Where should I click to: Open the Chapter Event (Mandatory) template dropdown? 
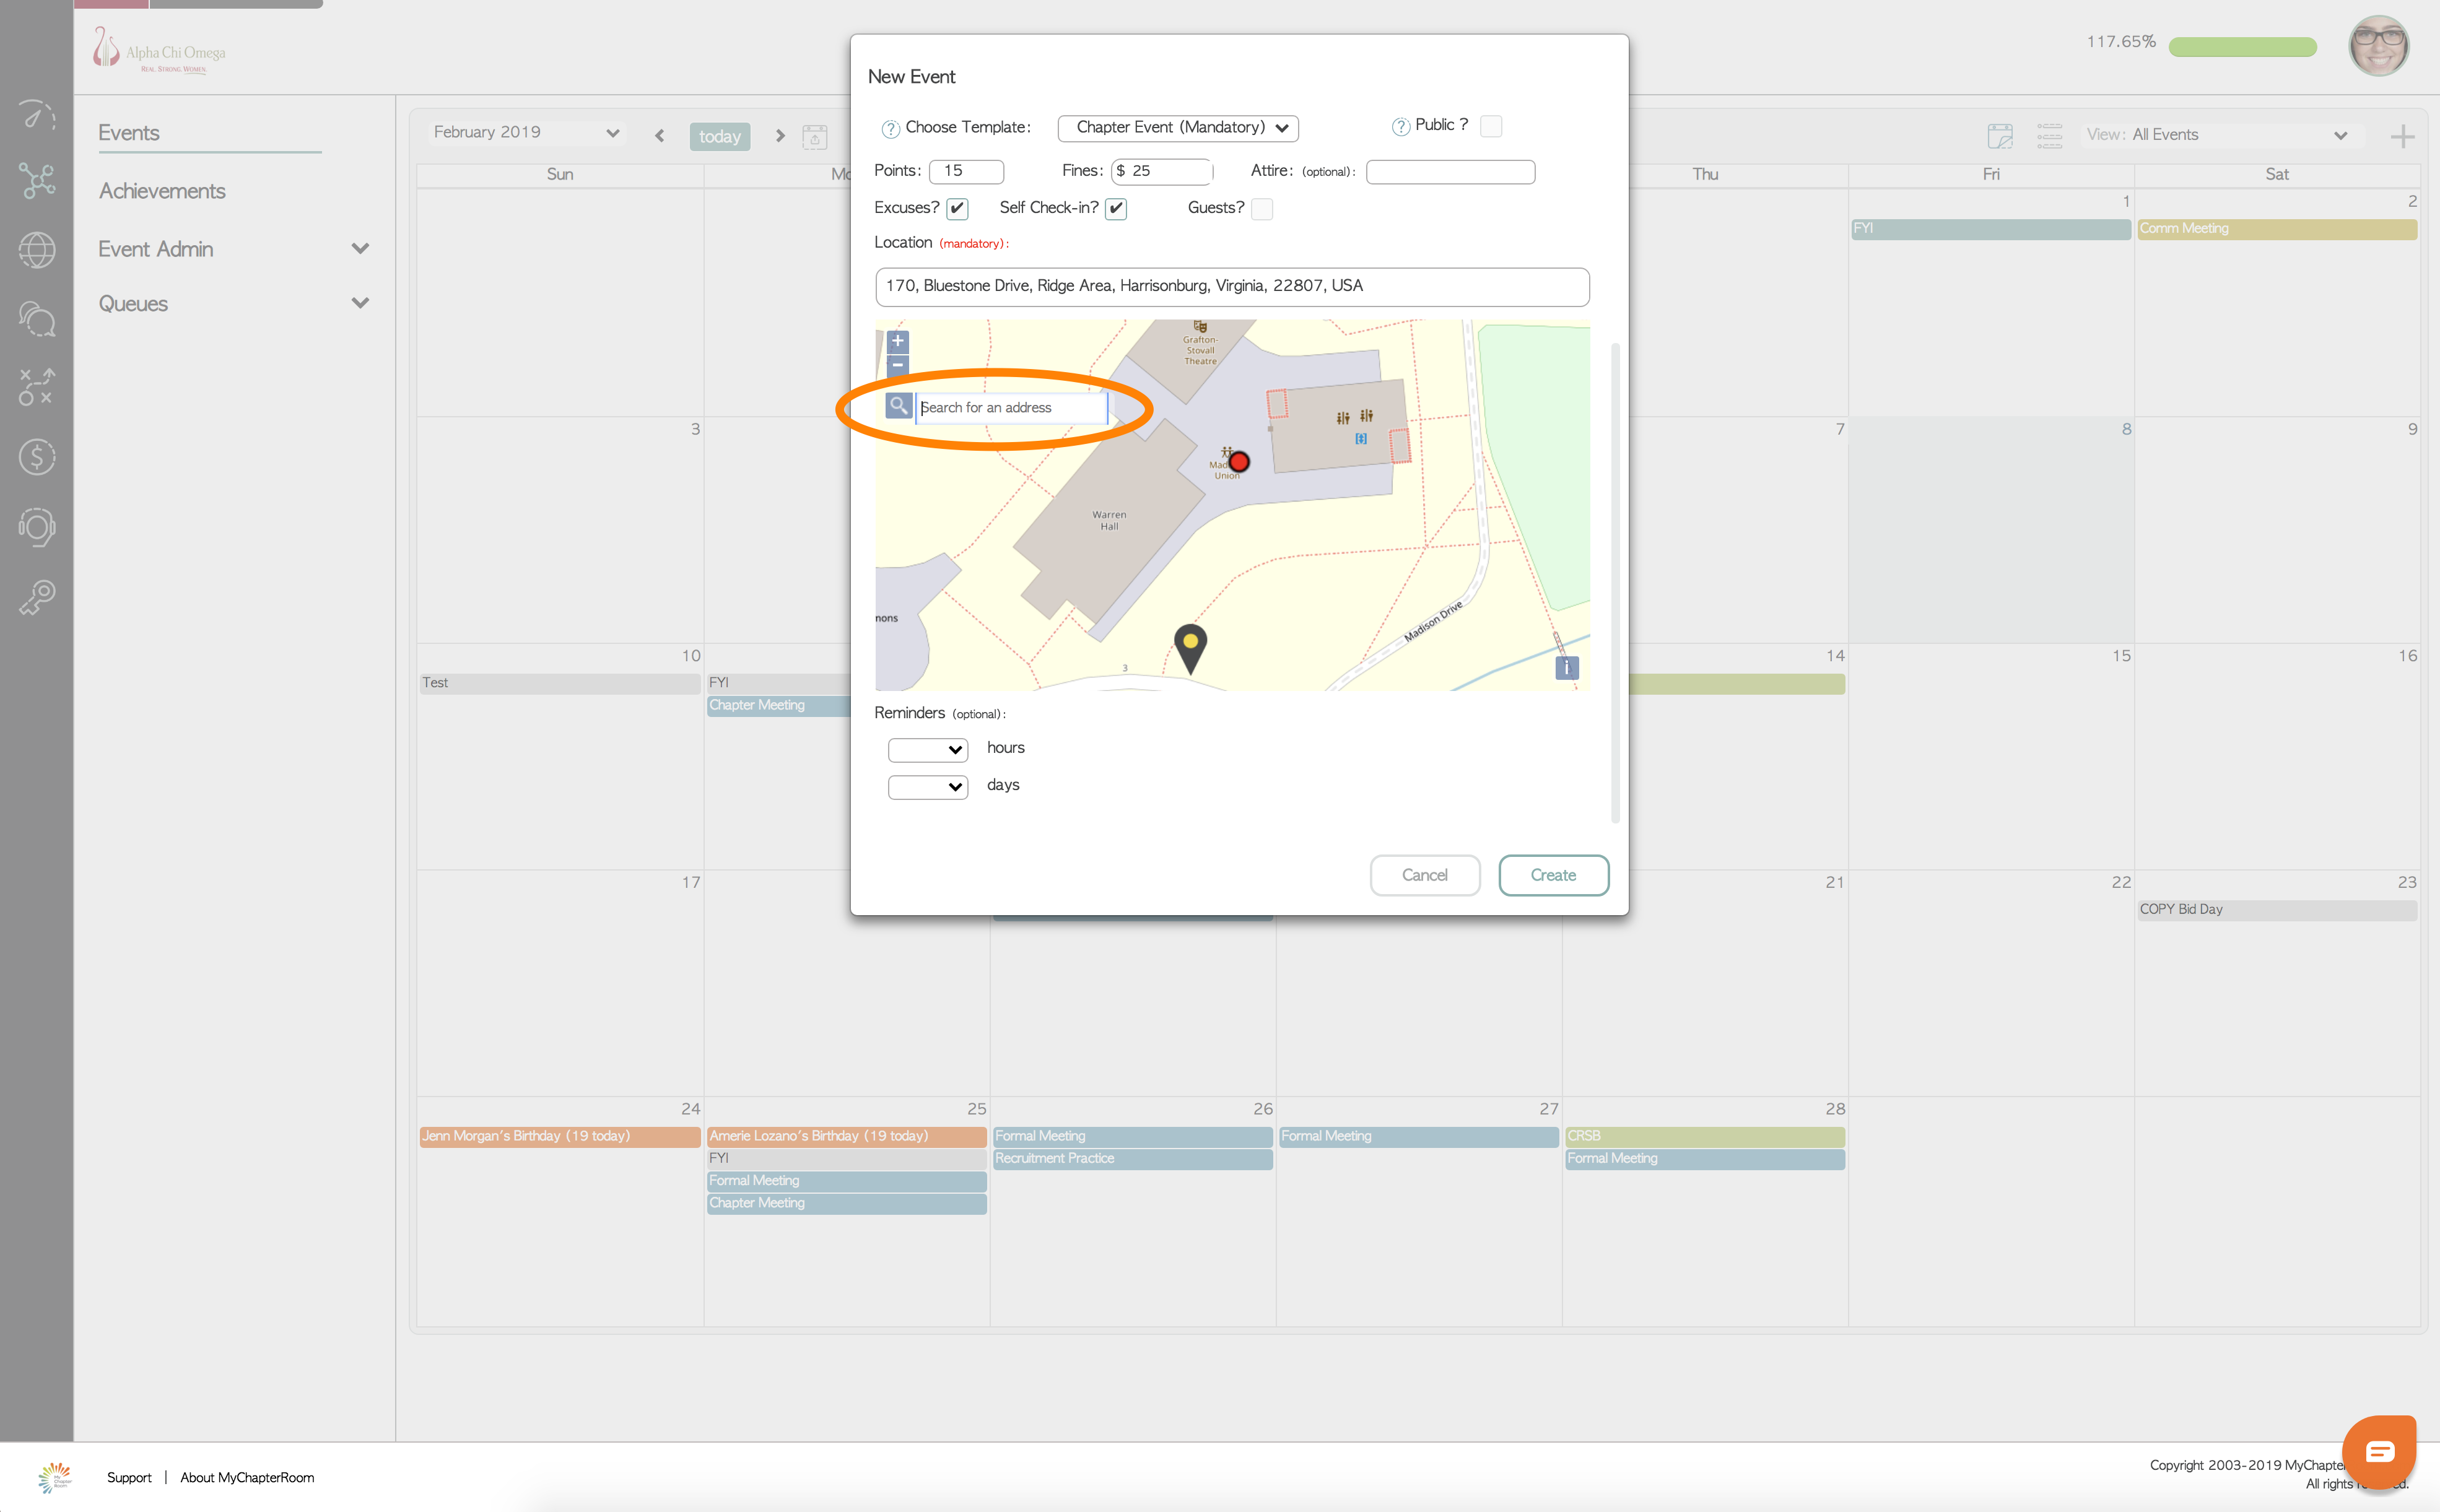coord(1178,128)
